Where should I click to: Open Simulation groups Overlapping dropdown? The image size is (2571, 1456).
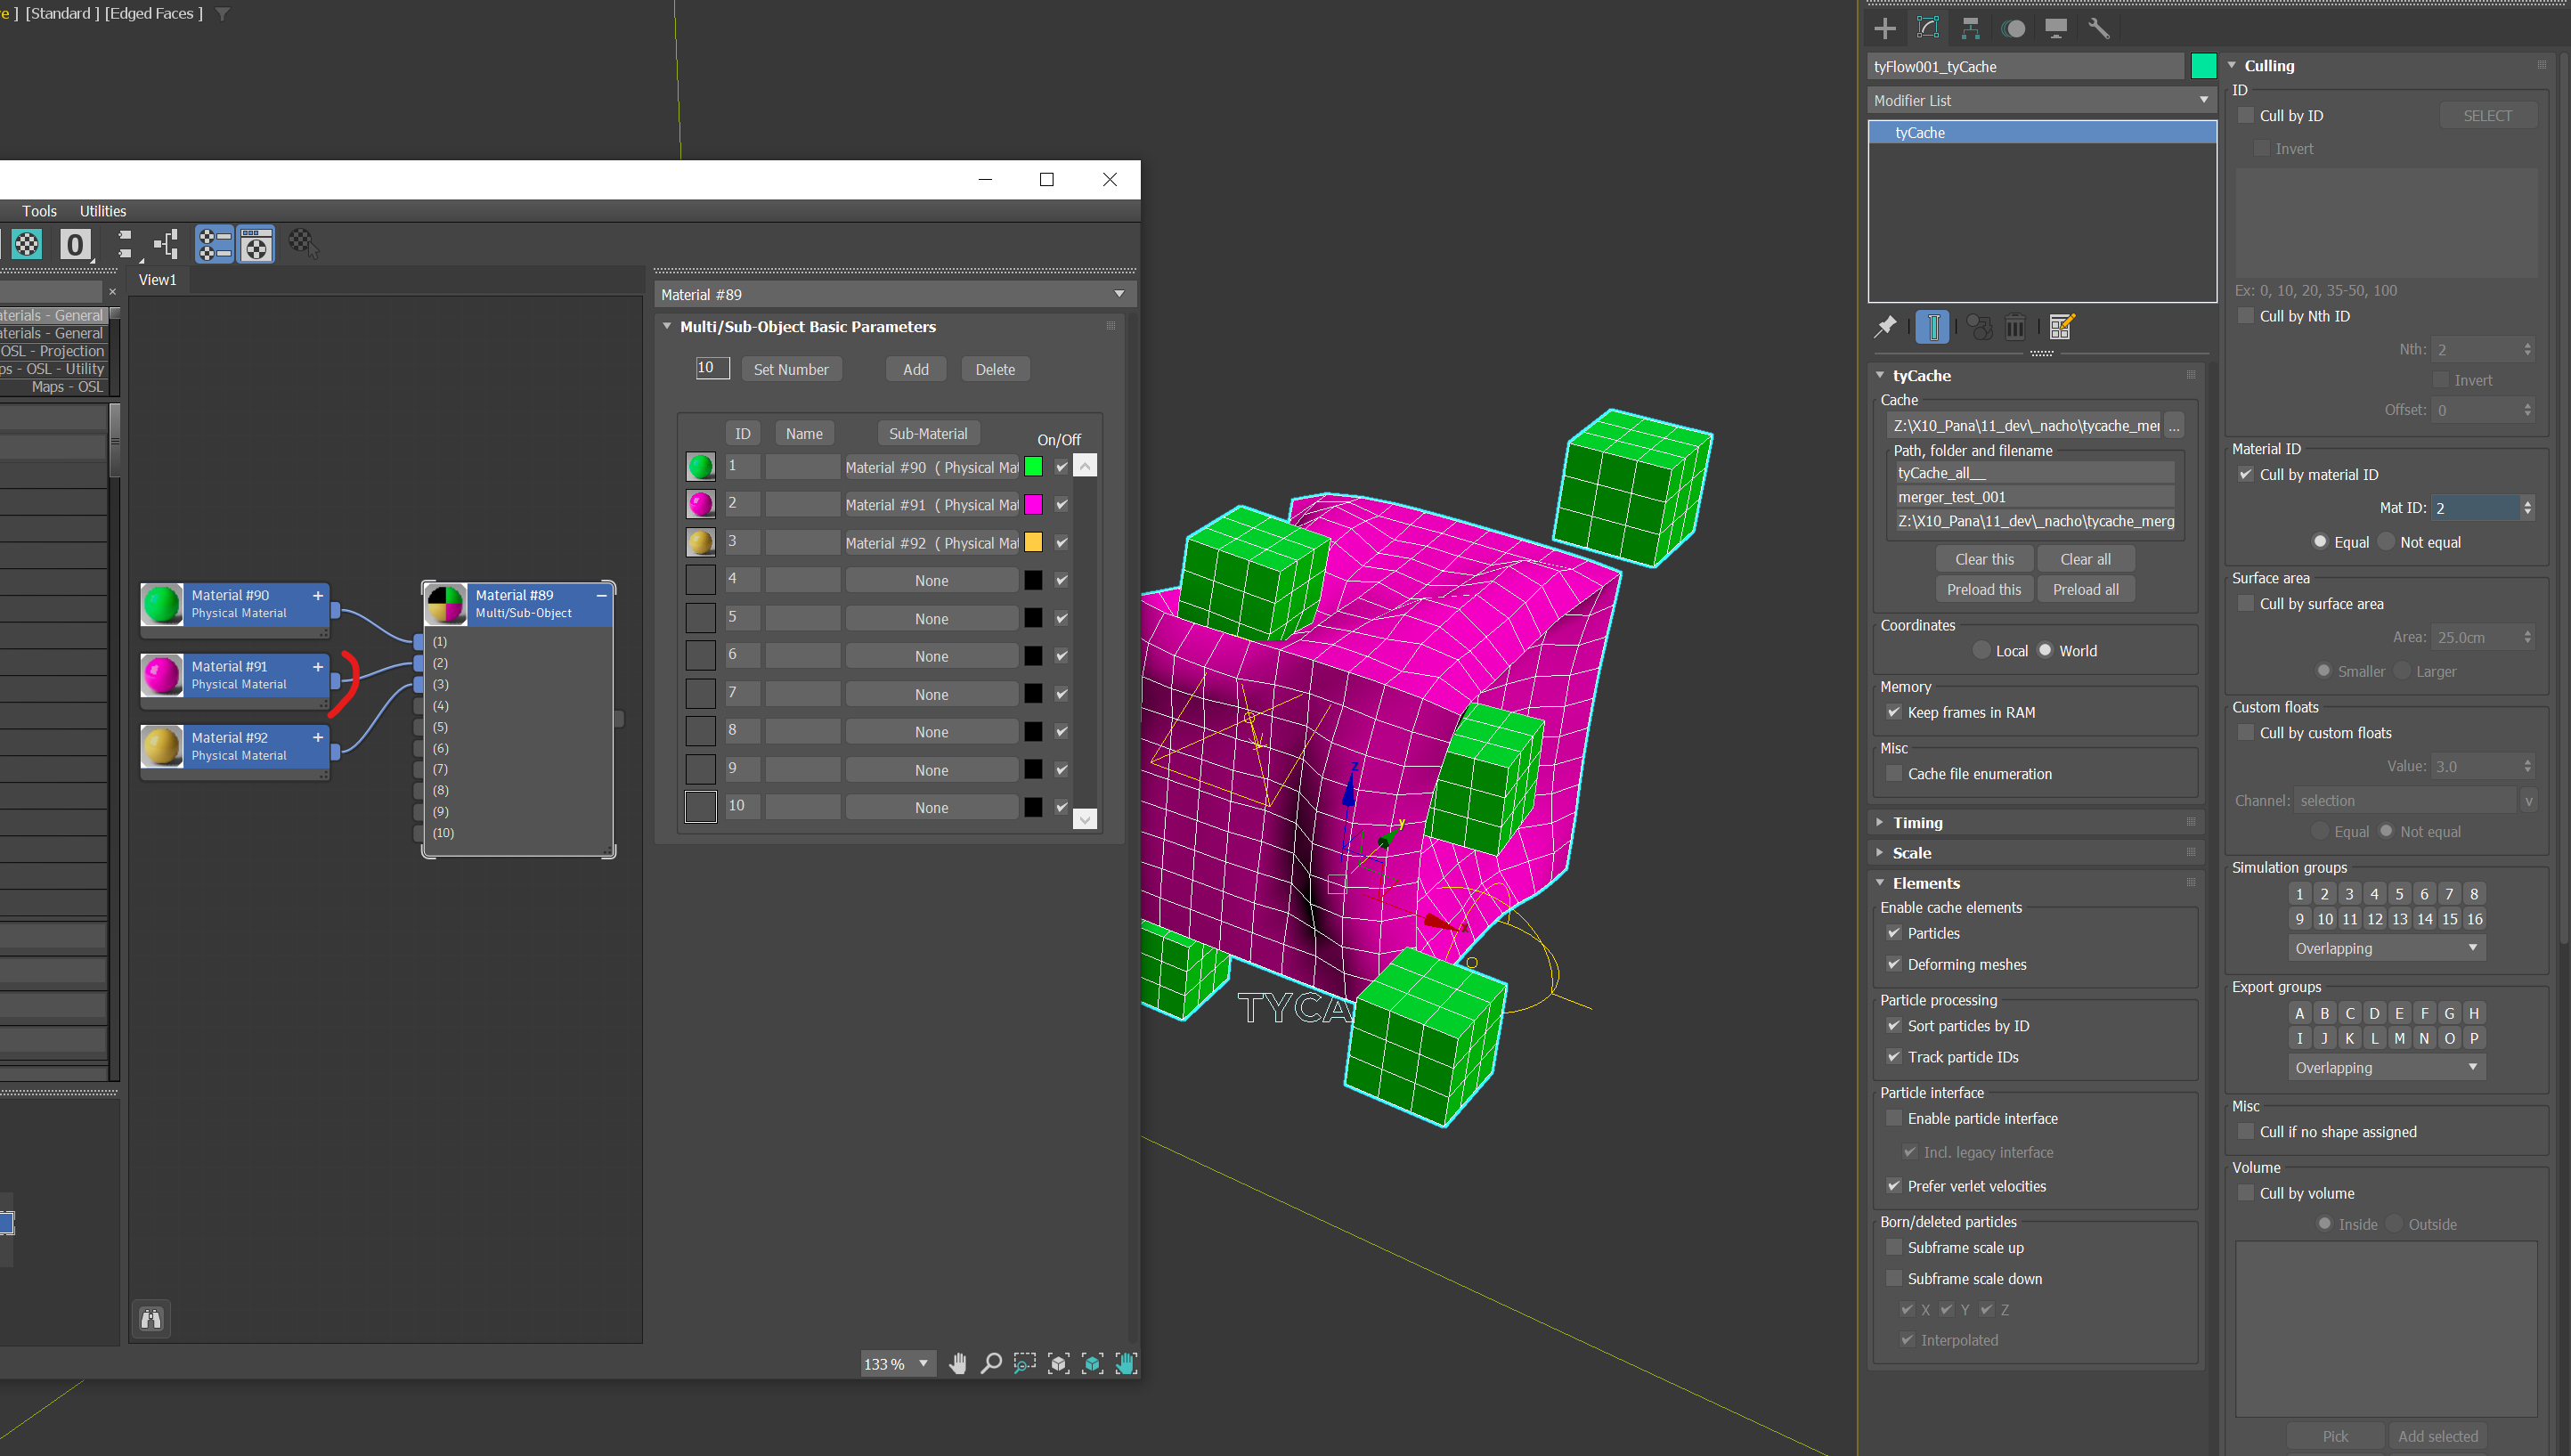tap(2386, 948)
